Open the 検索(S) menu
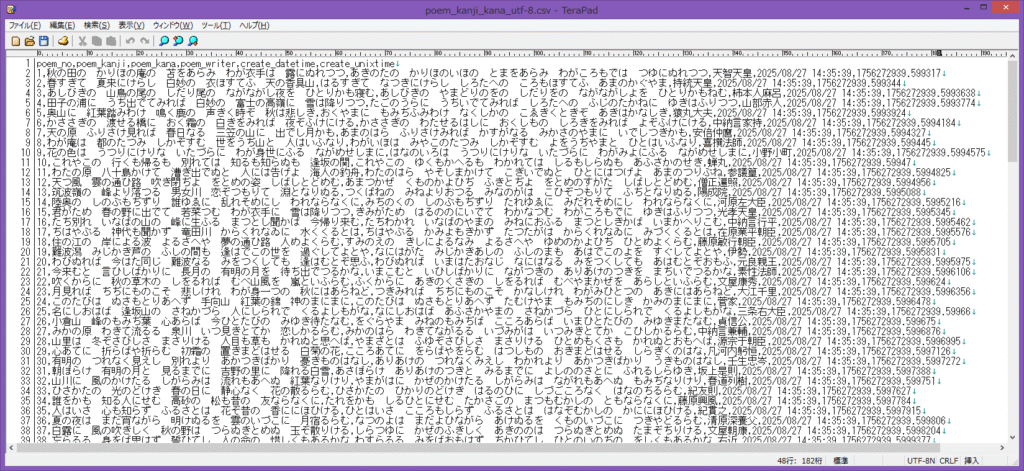 click(97, 23)
